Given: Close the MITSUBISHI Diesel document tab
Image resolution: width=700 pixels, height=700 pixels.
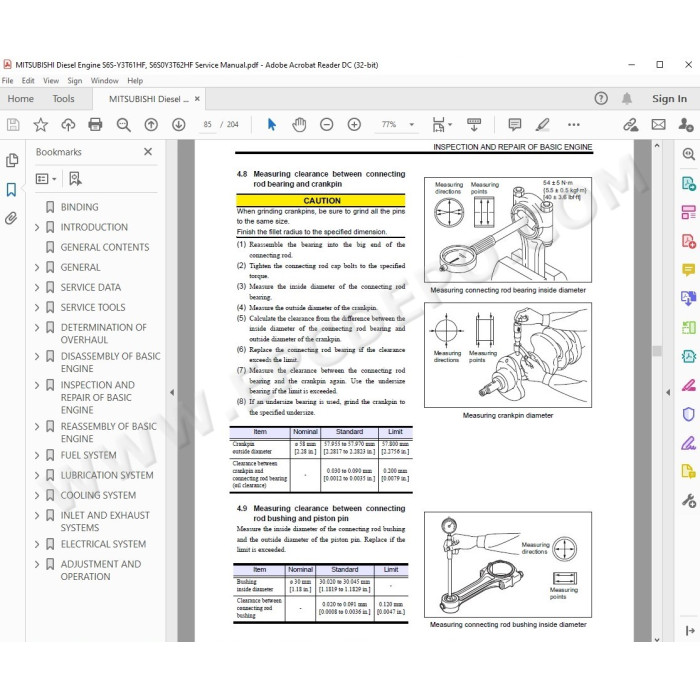Looking at the screenshot, I should 197,99.
